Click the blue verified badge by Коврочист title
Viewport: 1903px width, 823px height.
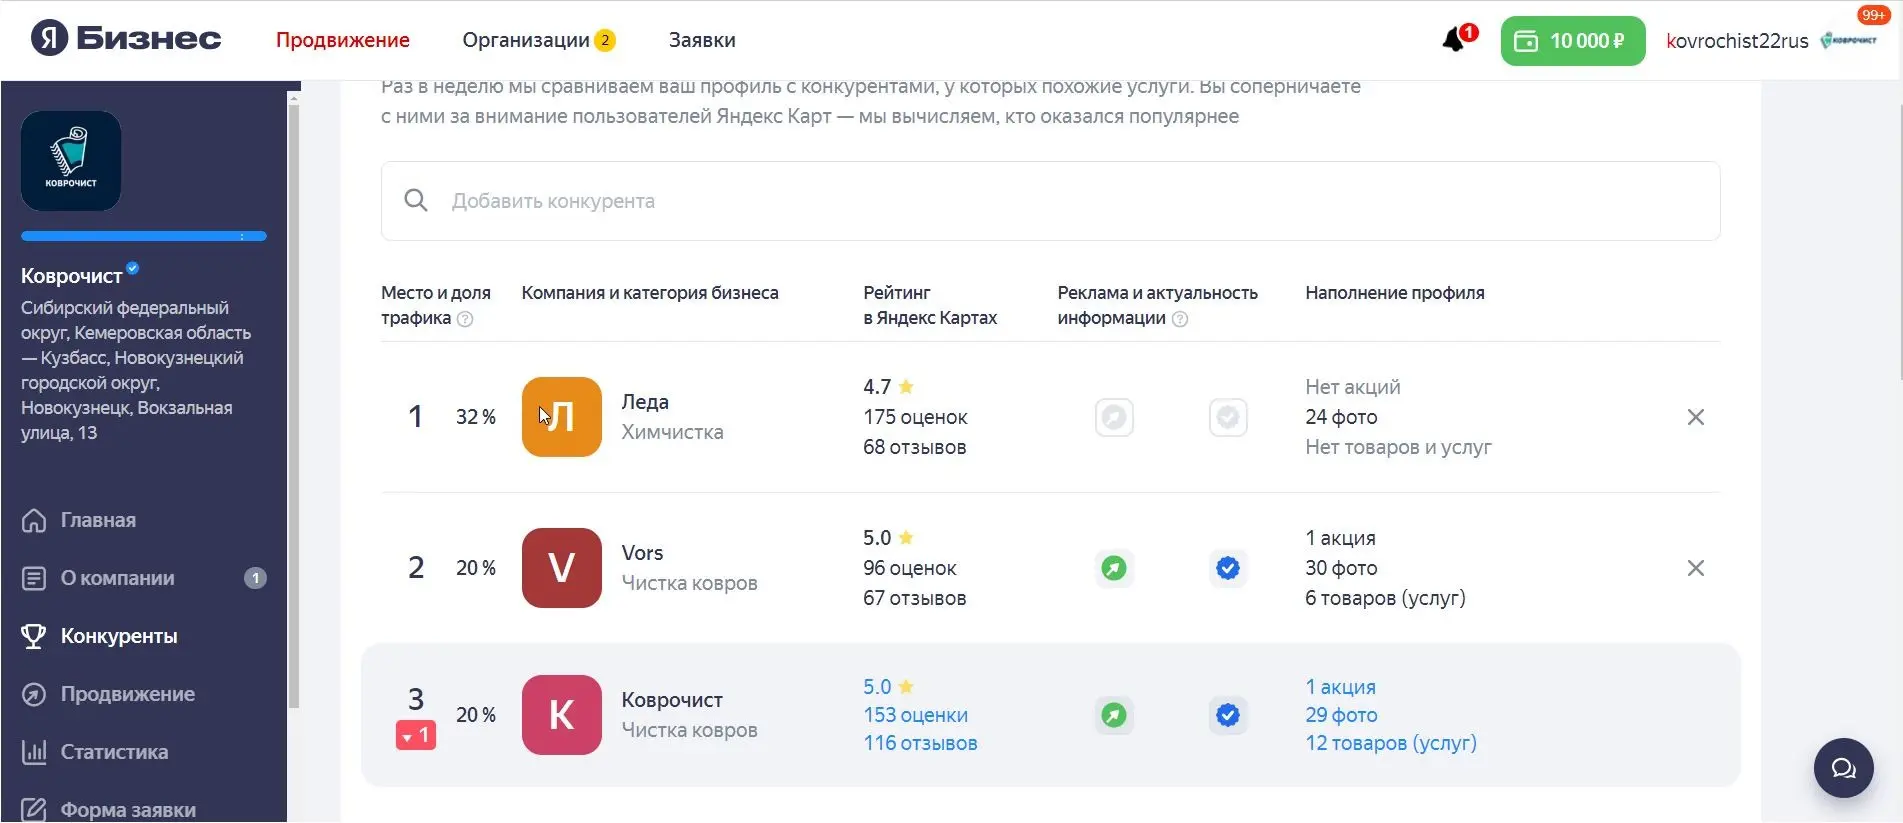(133, 268)
